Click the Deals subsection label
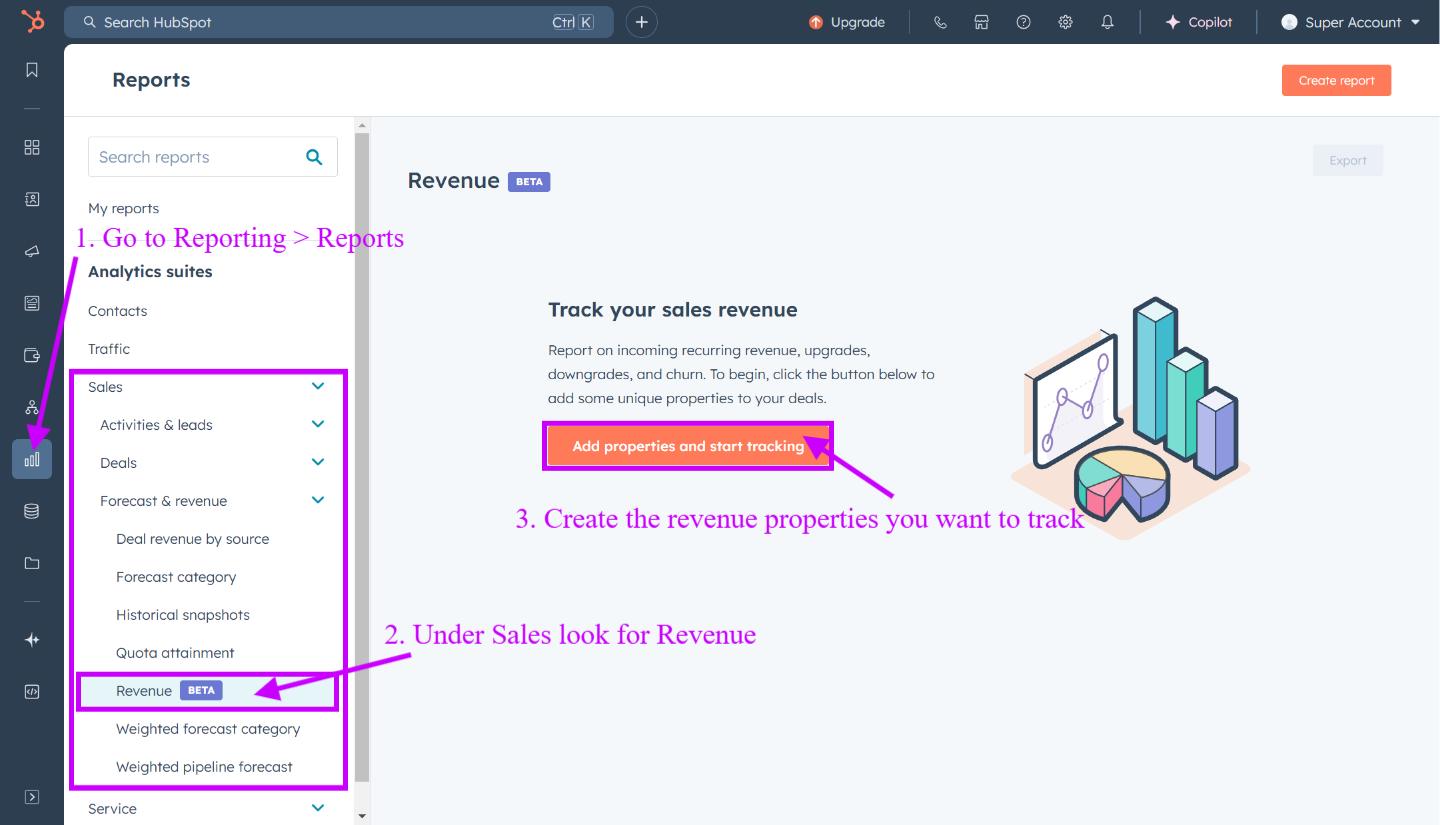This screenshot has height=825, width=1440. (x=118, y=463)
